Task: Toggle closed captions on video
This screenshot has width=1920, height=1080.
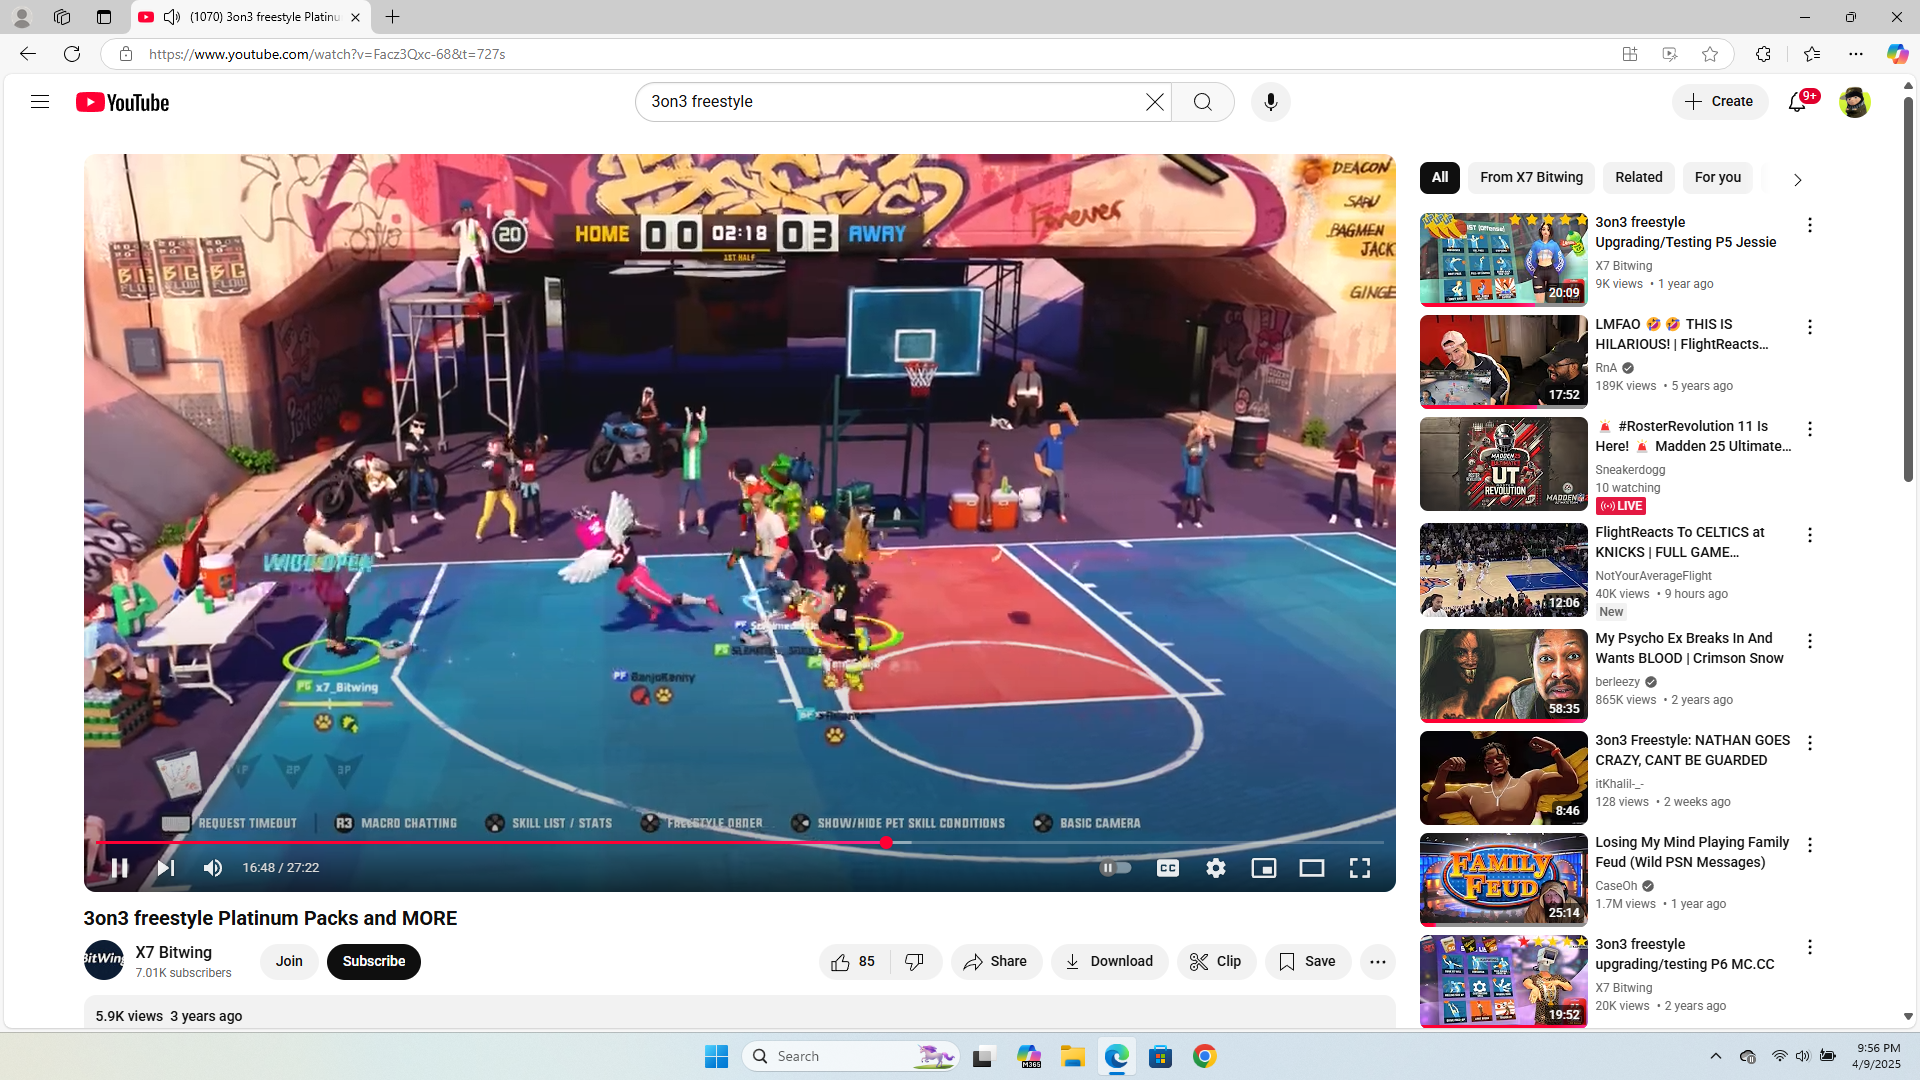Action: pyautogui.click(x=1167, y=868)
